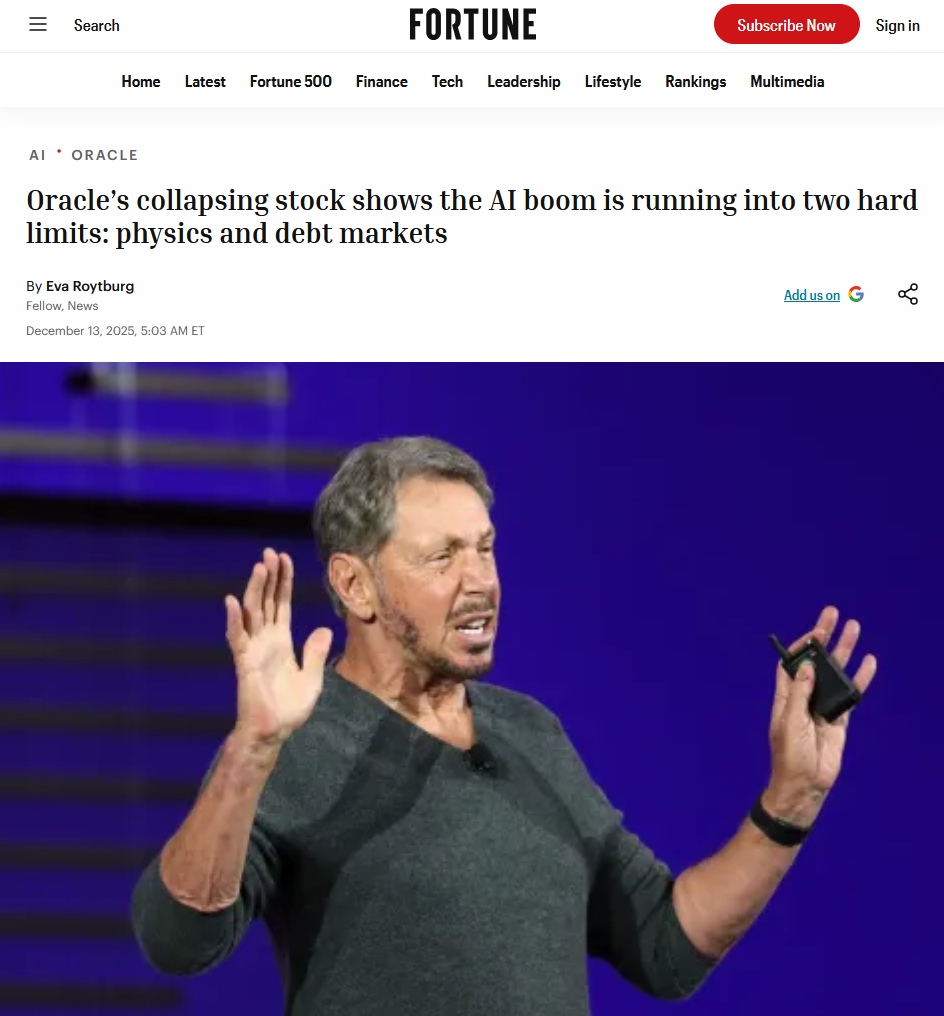This screenshot has width=944, height=1016.
Task: Switch to the Tech section
Action: click(447, 82)
